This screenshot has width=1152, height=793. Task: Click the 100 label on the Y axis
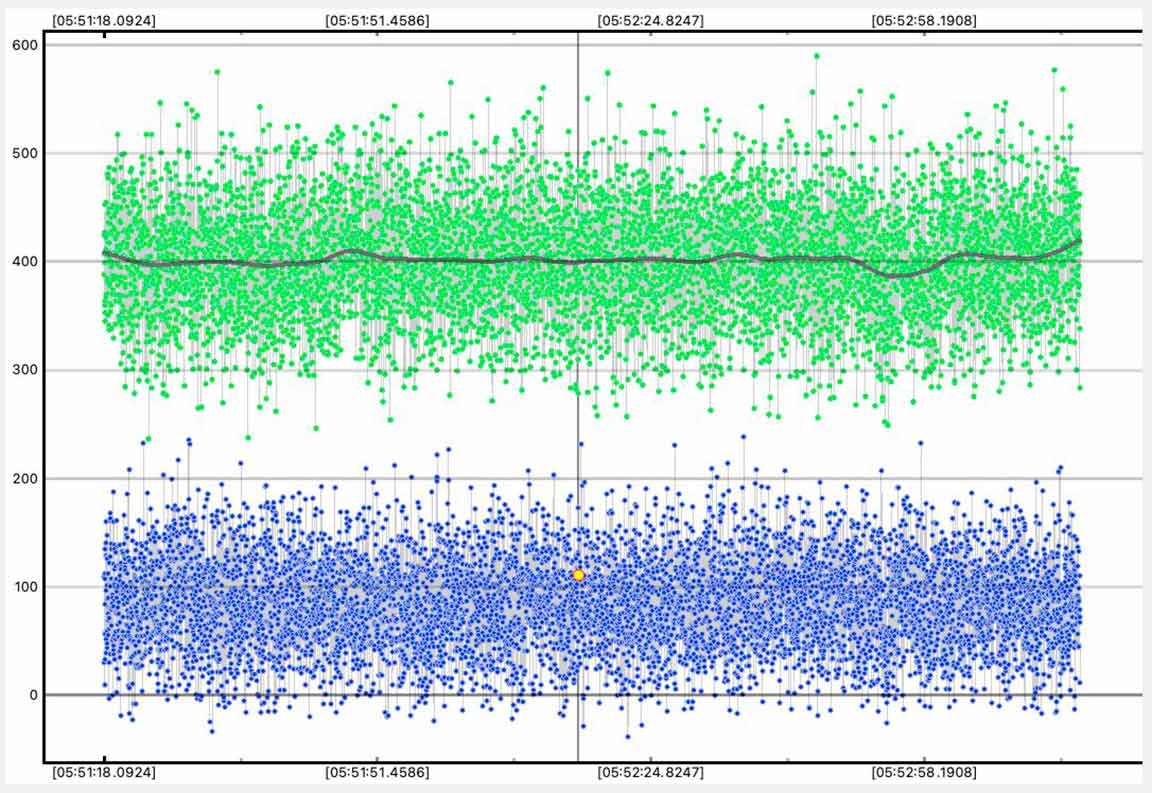point(25,587)
